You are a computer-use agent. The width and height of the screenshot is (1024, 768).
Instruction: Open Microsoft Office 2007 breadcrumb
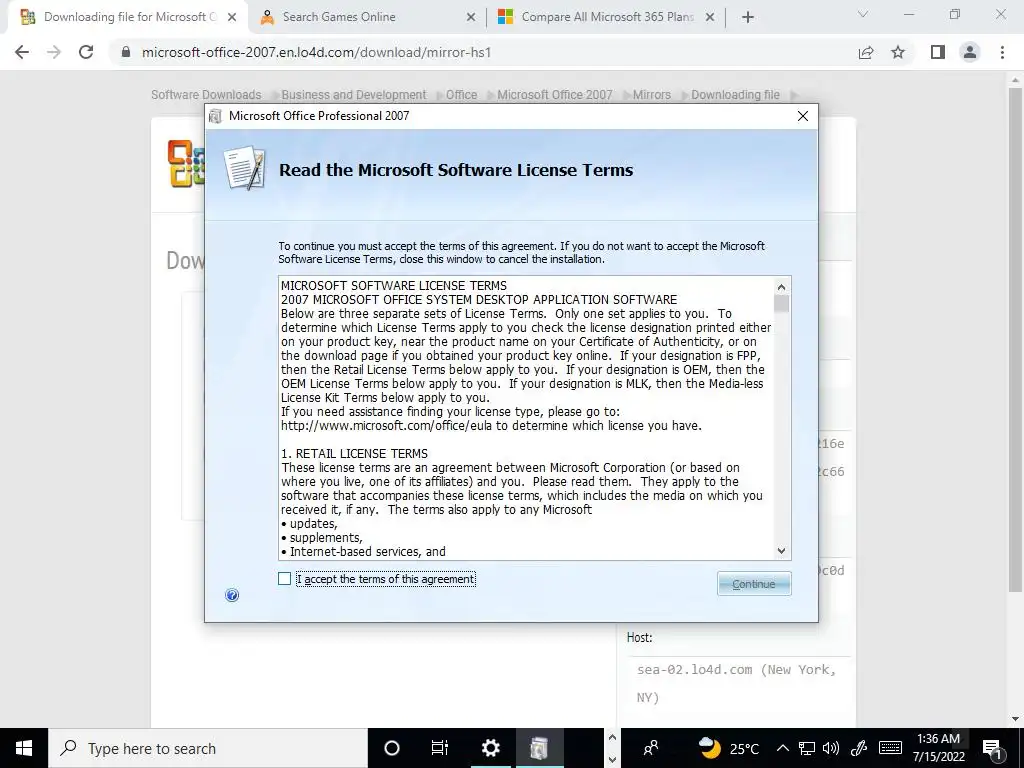click(x=554, y=95)
